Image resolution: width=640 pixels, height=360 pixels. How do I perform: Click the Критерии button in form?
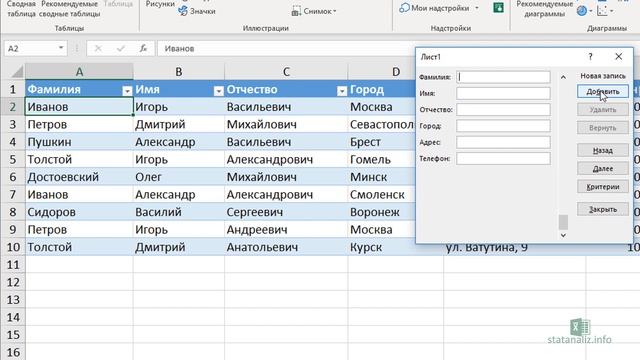pos(602,187)
